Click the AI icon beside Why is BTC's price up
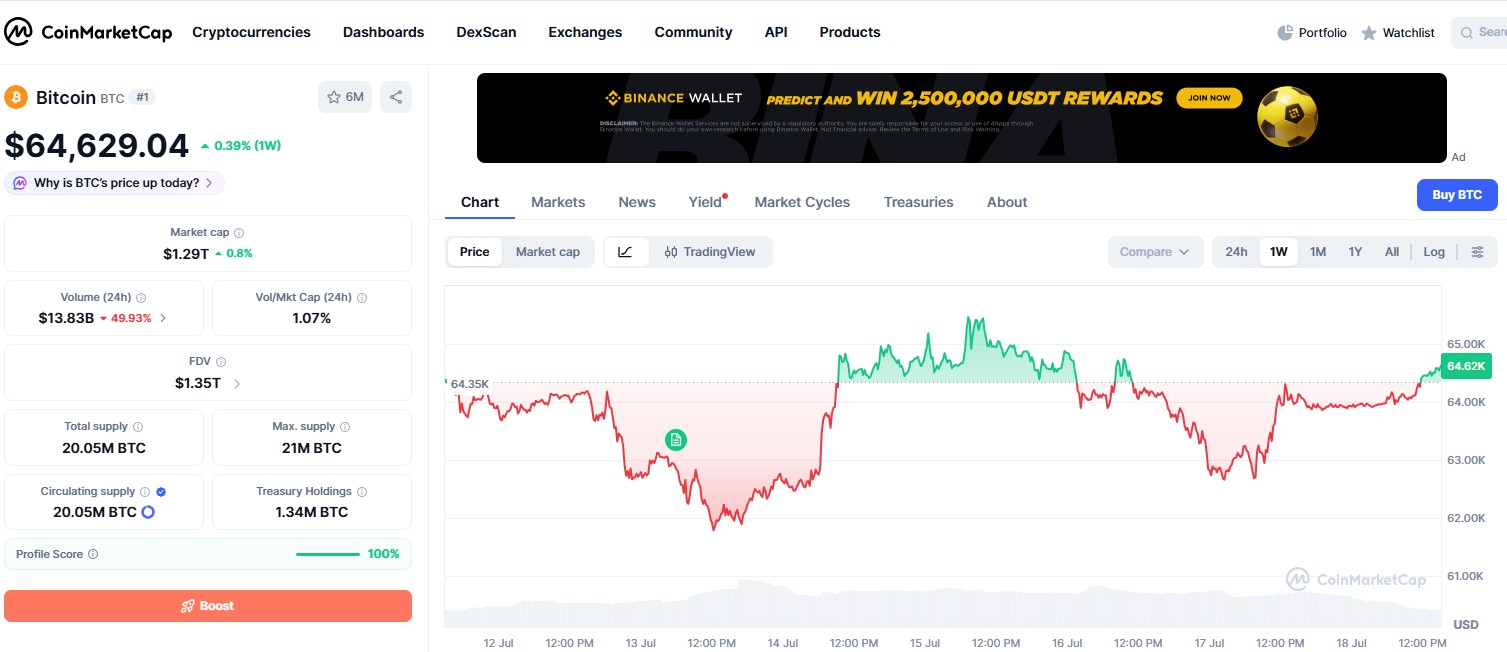 click(x=20, y=183)
